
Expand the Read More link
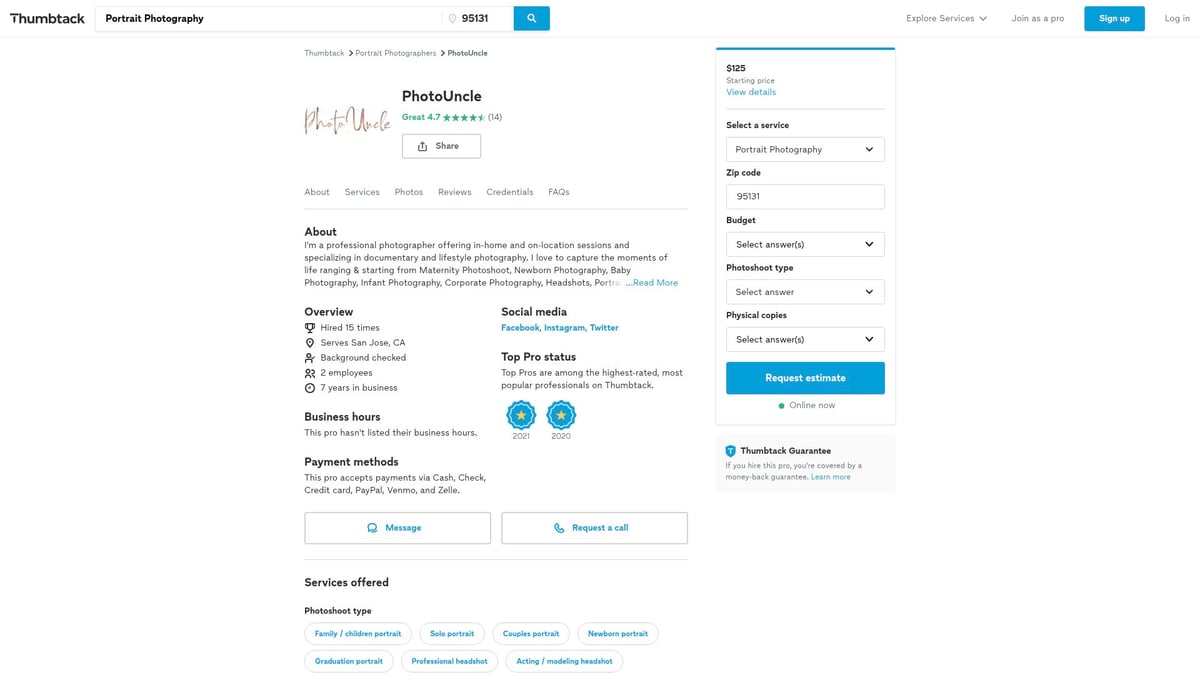click(x=655, y=283)
